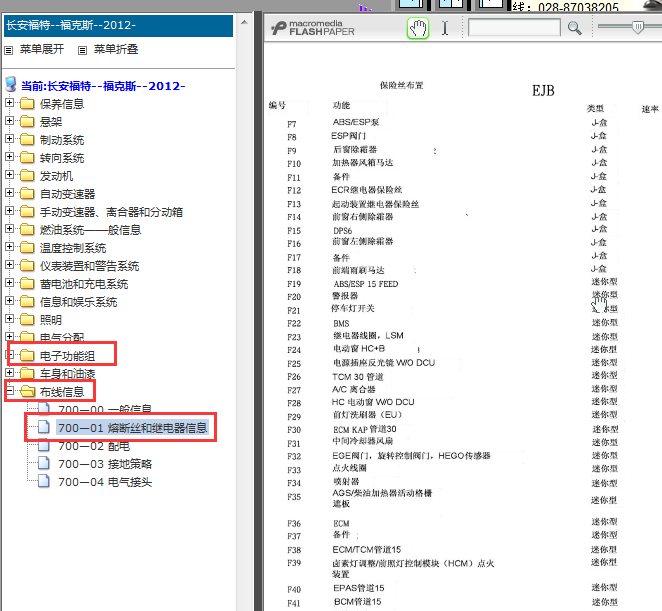Expand the 燃油系统 tree node
The height and width of the screenshot is (611, 662).
coord(9,228)
